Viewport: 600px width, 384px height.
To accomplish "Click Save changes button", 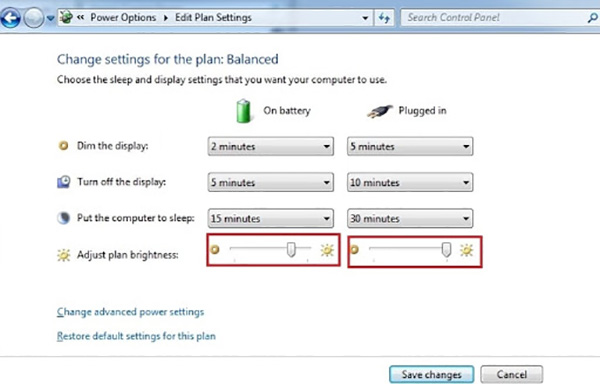I will (432, 374).
